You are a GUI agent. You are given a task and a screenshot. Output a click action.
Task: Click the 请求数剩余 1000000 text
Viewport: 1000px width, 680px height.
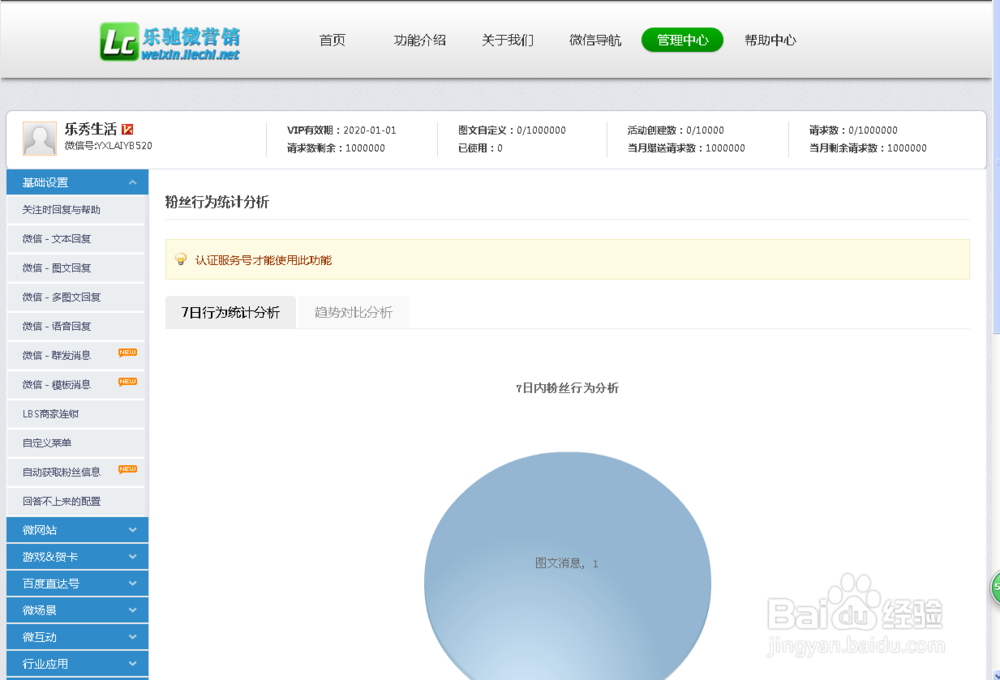coord(336,148)
